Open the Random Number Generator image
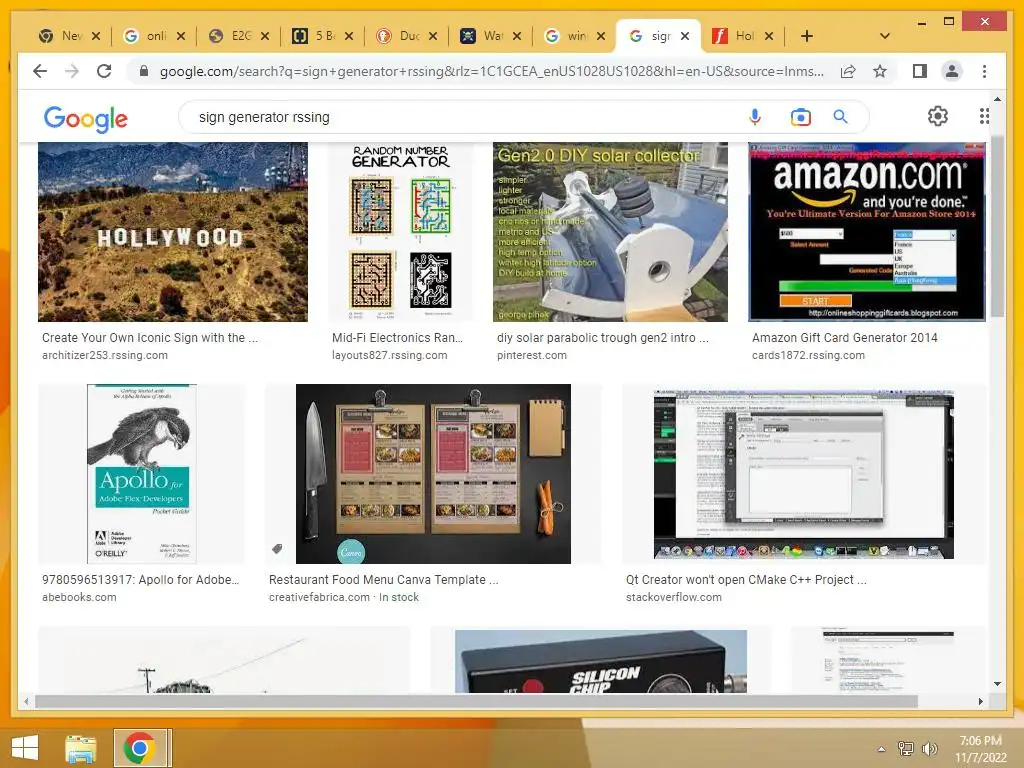The image size is (1024, 768). point(400,232)
